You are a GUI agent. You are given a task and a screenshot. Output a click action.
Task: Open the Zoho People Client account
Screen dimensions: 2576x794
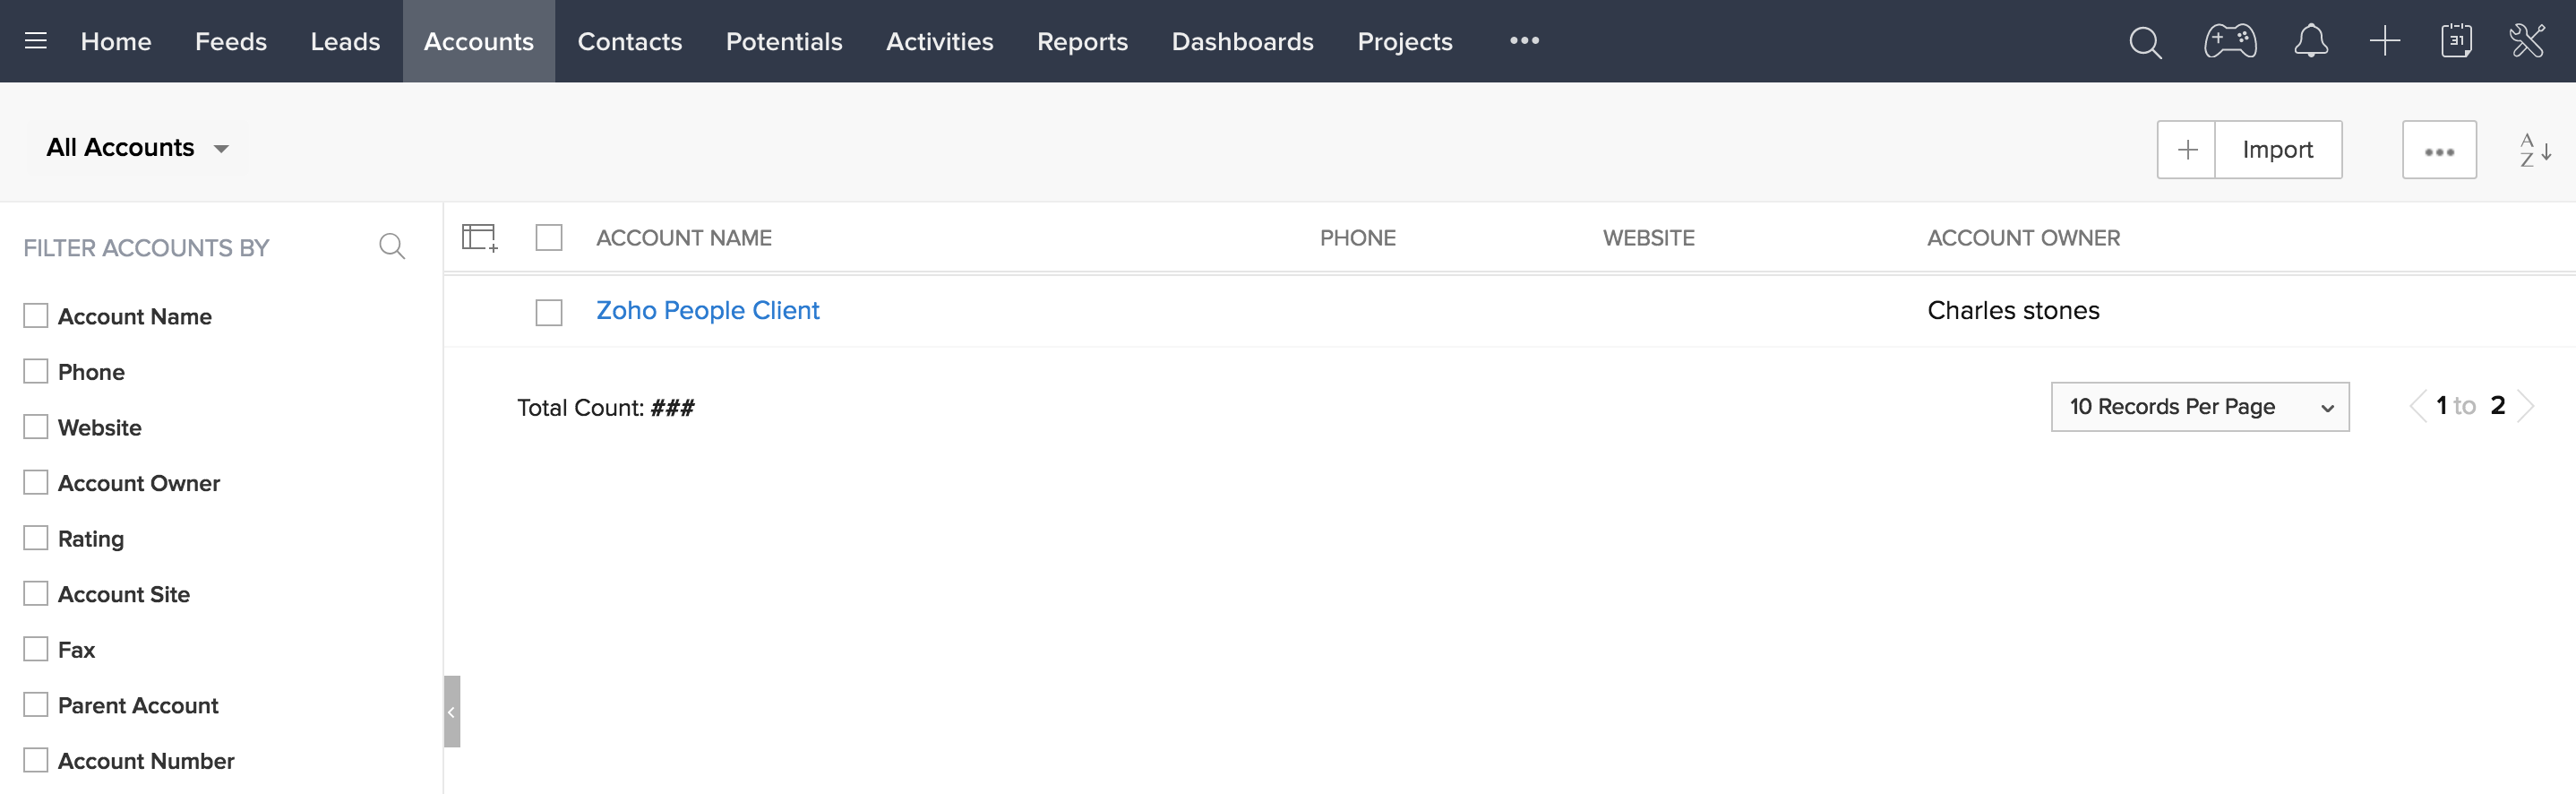click(x=707, y=311)
